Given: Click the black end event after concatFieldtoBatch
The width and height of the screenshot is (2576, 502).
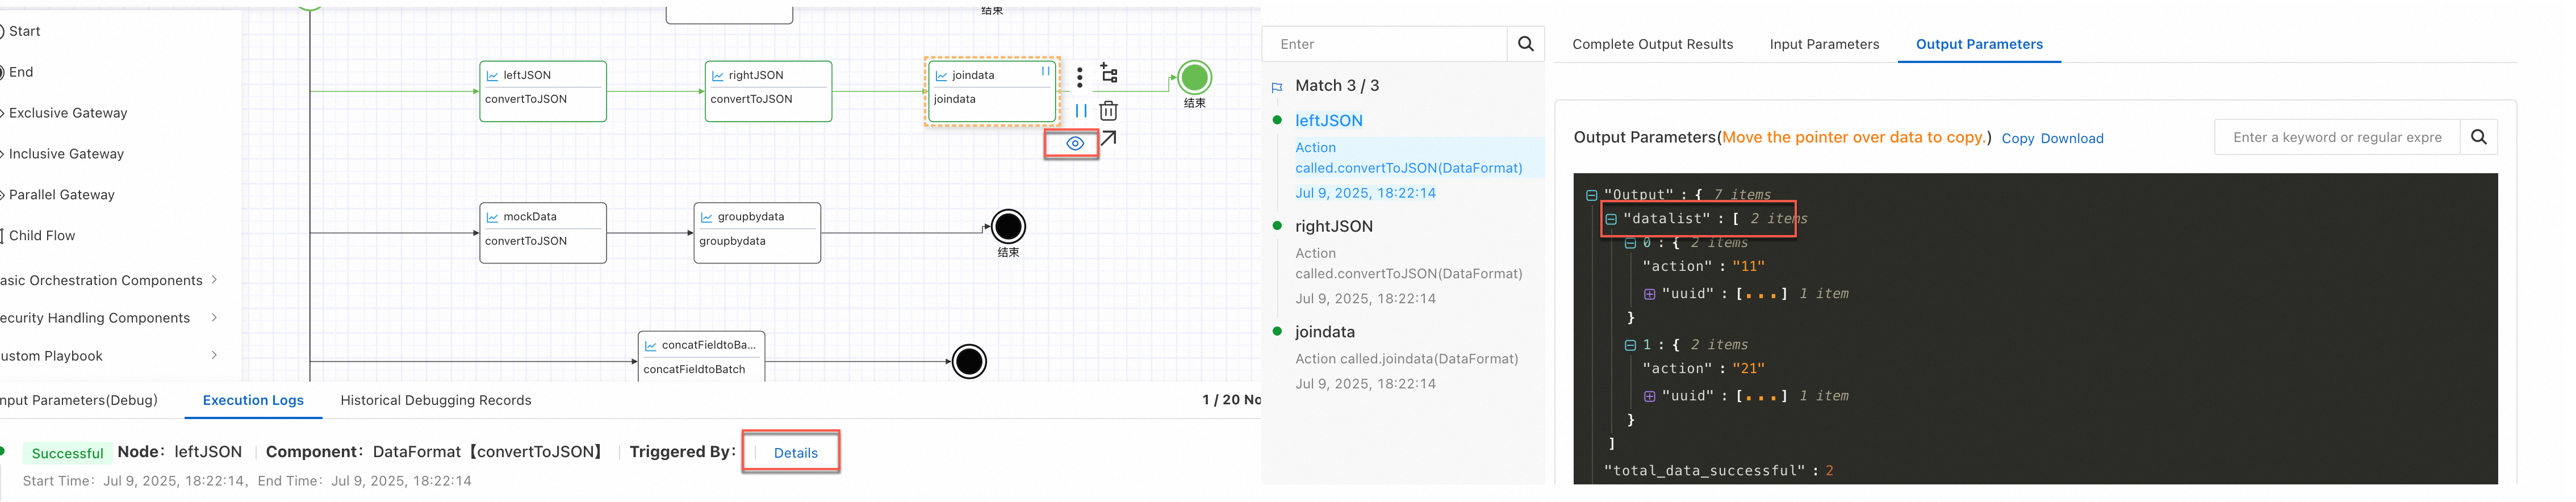Looking at the screenshot, I should 969,362.
